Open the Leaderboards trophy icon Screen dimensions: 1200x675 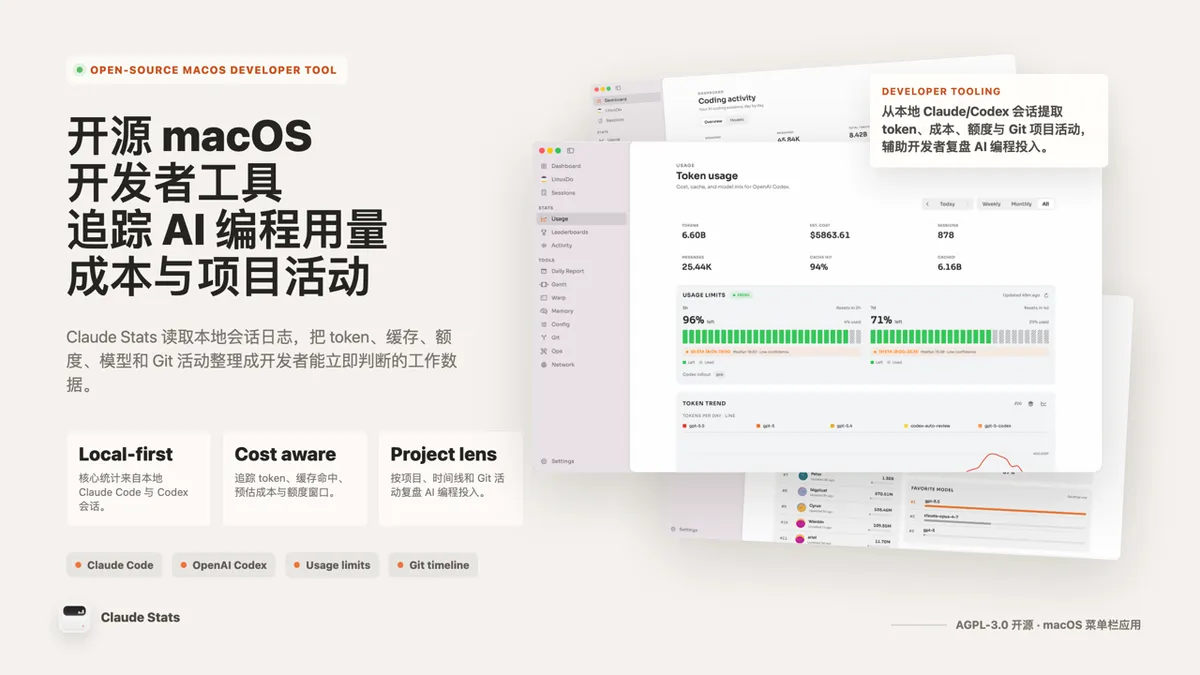544,232
